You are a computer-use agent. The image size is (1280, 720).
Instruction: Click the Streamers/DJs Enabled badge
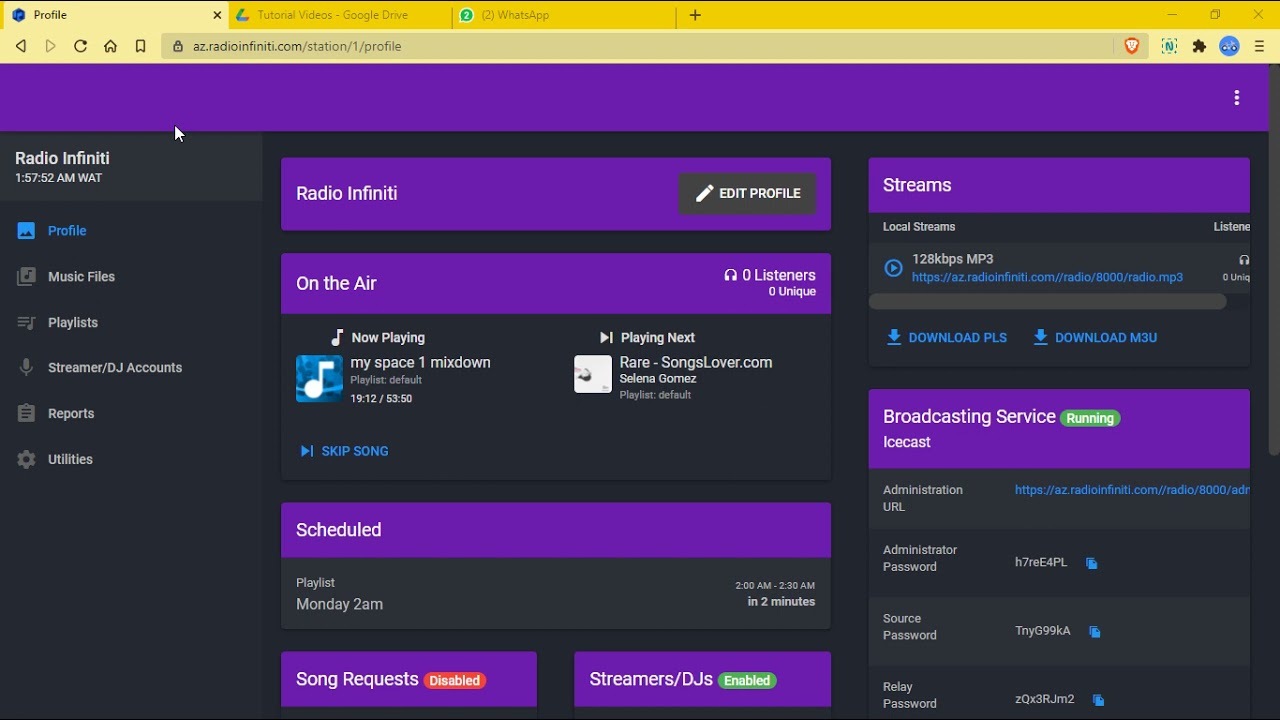point(747,681)
